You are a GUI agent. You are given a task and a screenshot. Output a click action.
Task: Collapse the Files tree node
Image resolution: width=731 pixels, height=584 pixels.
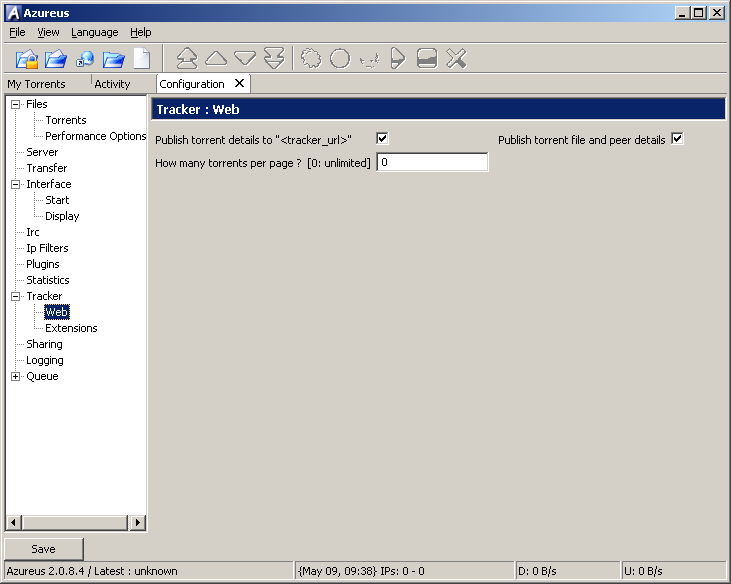(15, 104)
